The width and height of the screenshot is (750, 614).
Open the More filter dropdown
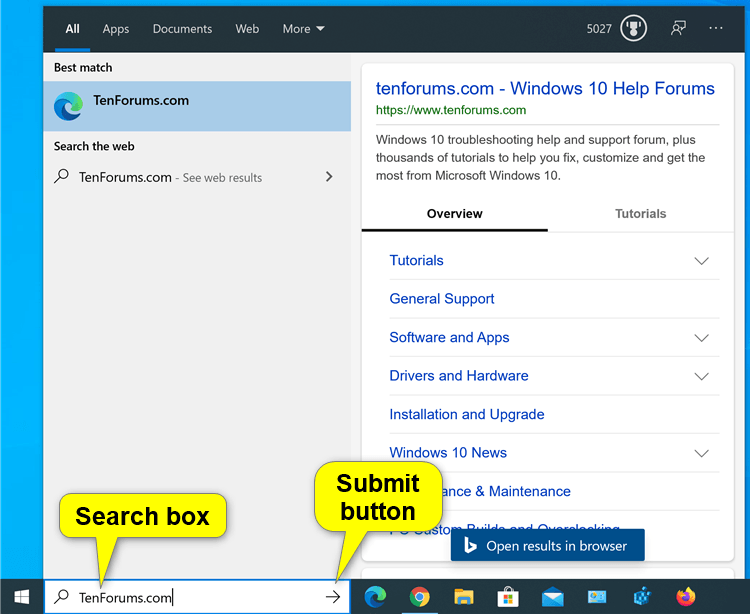pyautogui.click(x=303, y=29)
